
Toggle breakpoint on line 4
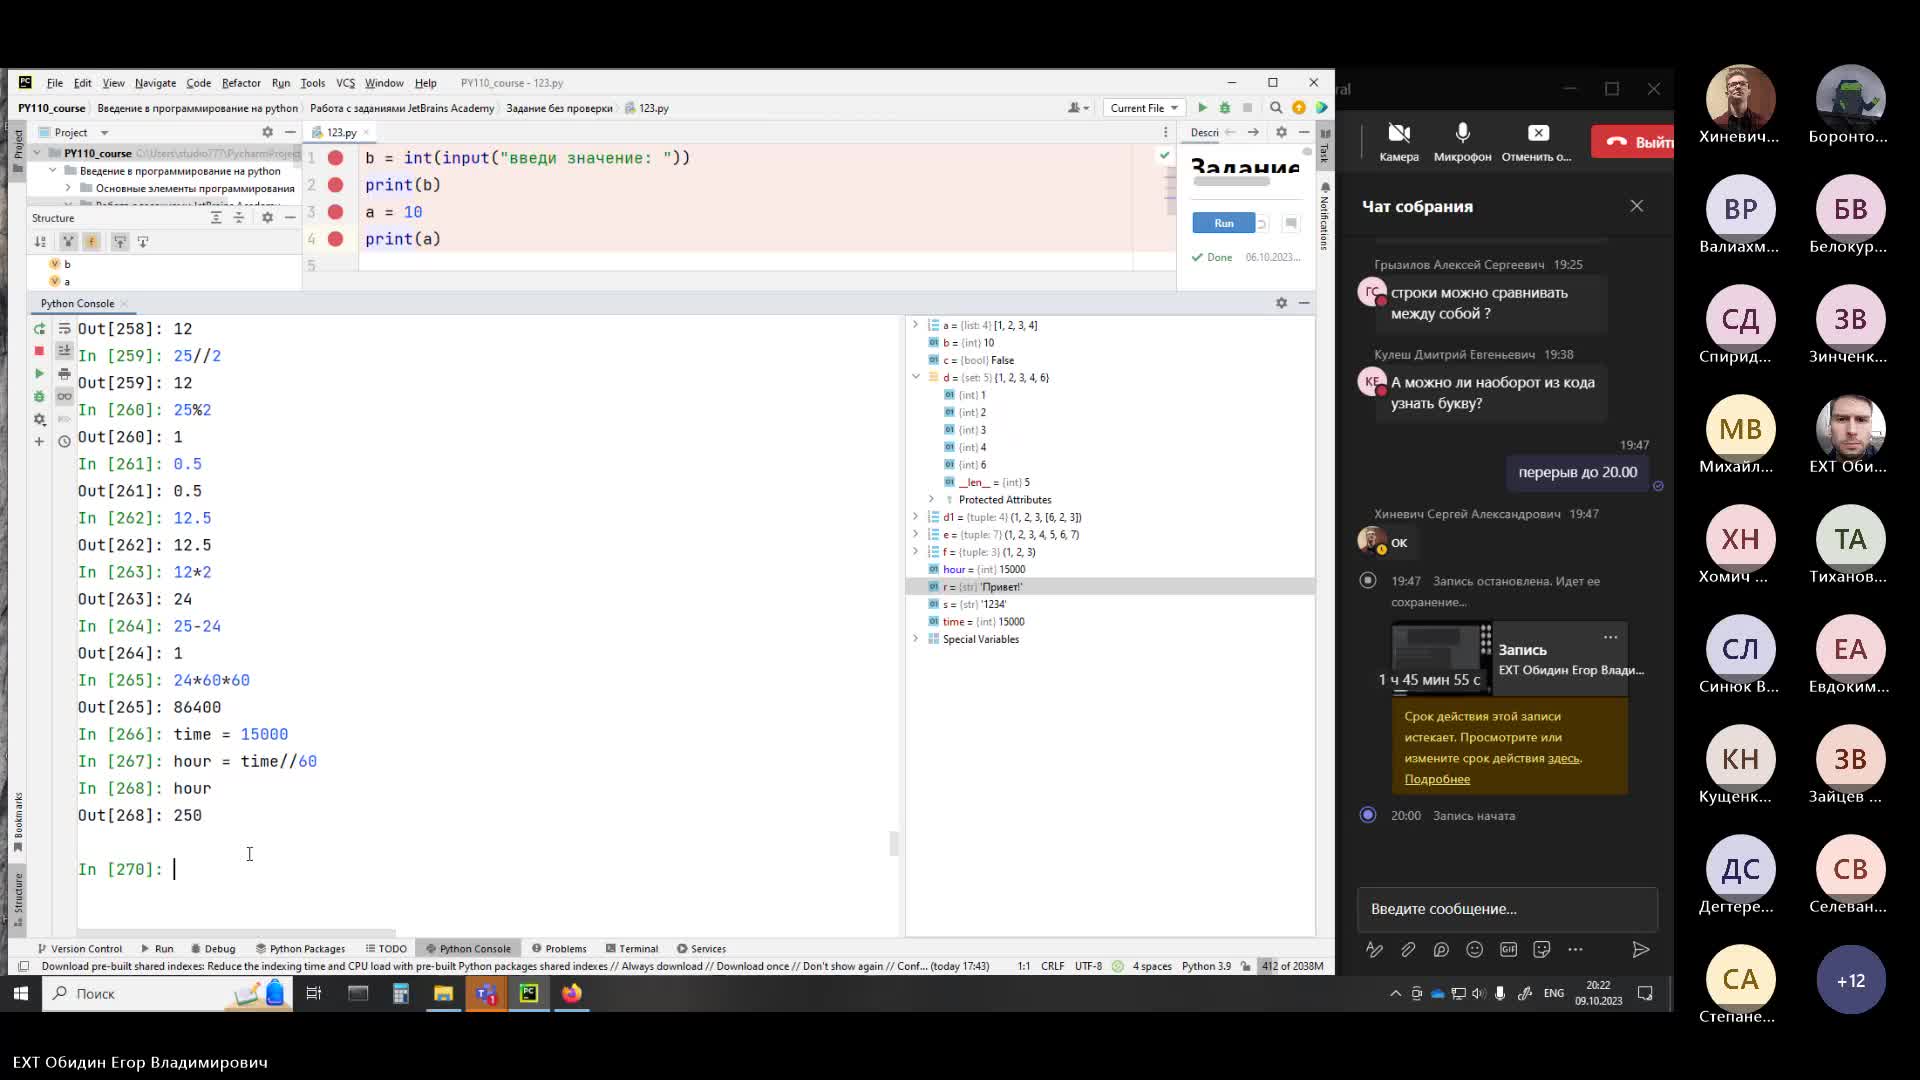click(x=336, y=239)
